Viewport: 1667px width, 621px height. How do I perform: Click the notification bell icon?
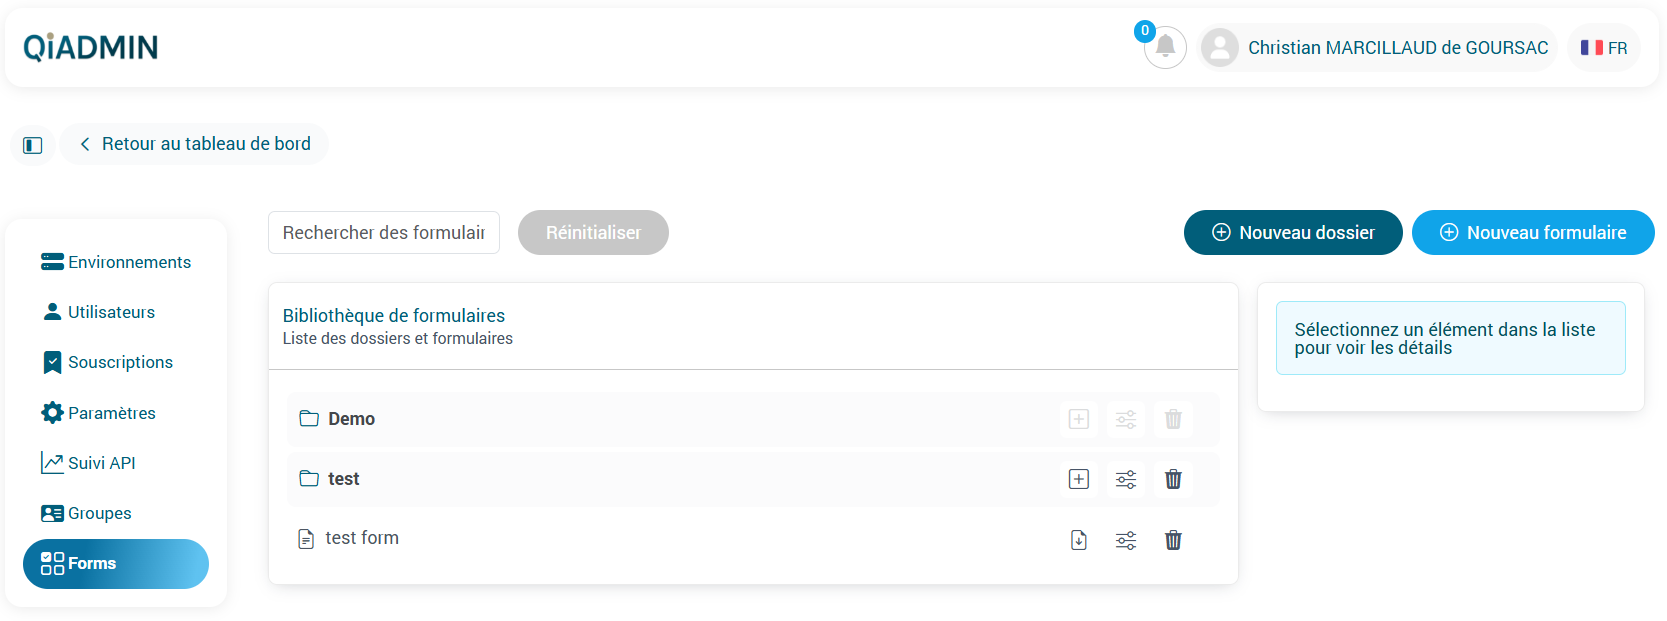tap(1164, 47)
